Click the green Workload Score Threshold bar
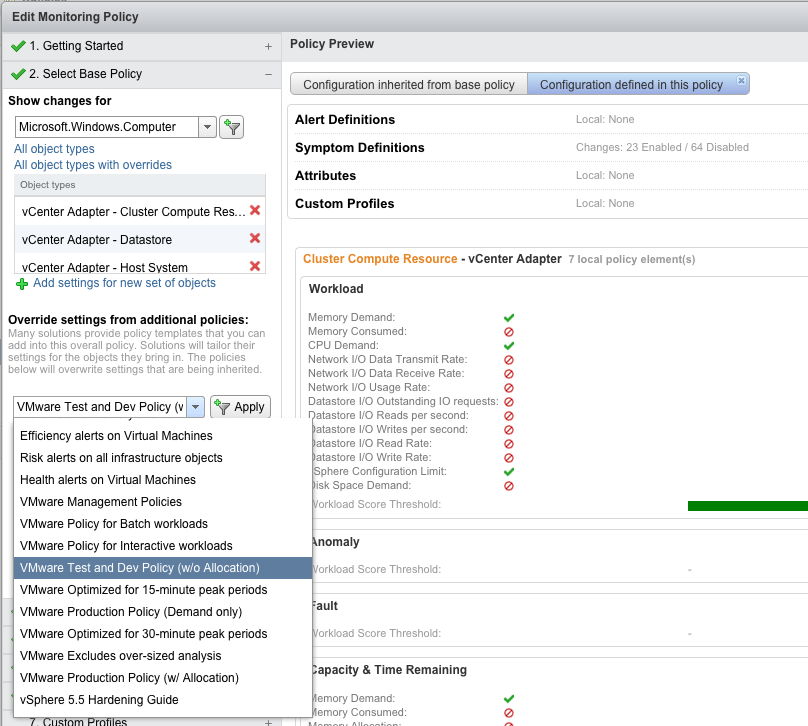 [x=747, y=505]
